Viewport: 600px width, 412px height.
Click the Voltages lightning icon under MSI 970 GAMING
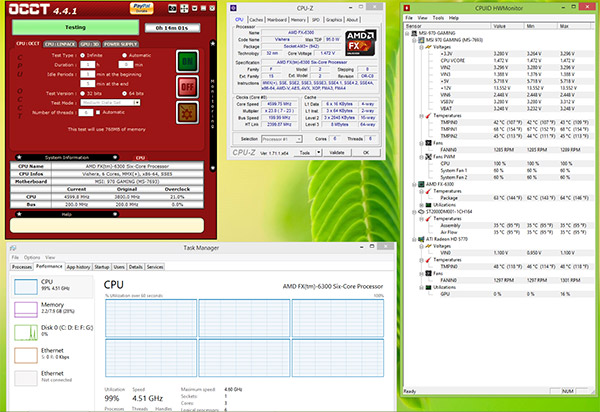coord(429,47)
